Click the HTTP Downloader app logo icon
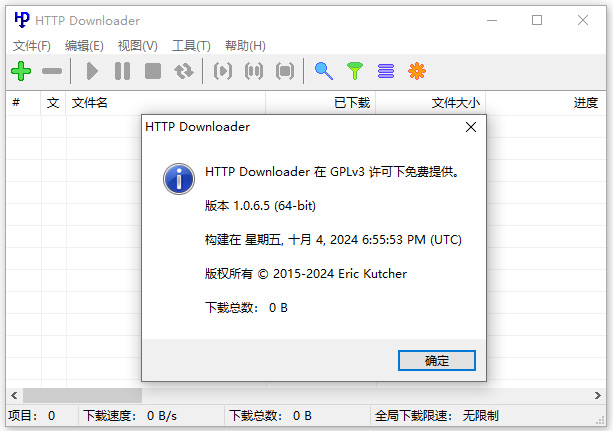 tap(22, 20)
